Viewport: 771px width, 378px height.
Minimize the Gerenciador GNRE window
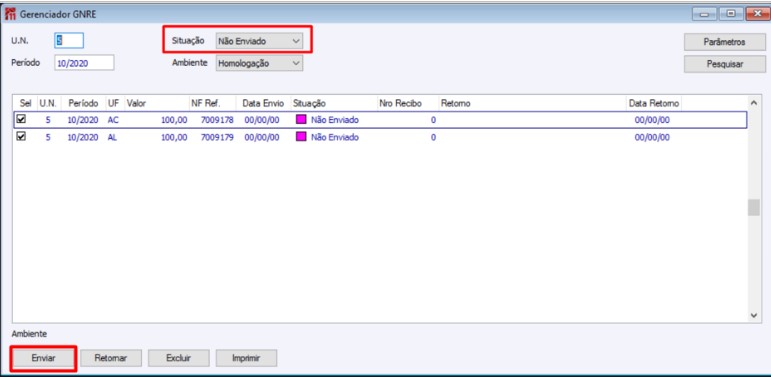point(705,14)
